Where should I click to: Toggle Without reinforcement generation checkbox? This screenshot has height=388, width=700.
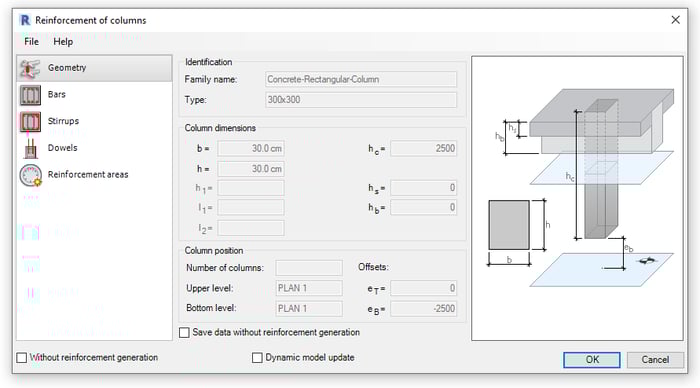click(x=21, y=358)
